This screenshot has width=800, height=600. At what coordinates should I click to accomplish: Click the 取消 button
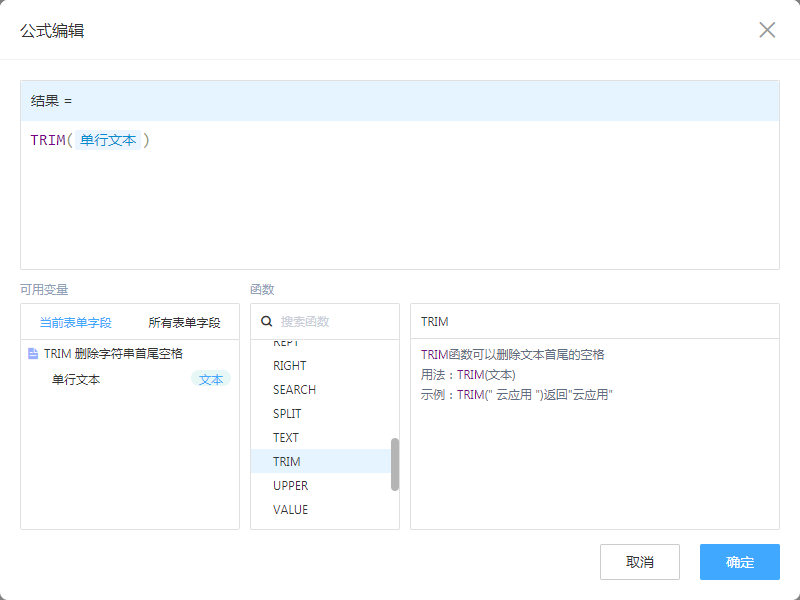point(639,562)
